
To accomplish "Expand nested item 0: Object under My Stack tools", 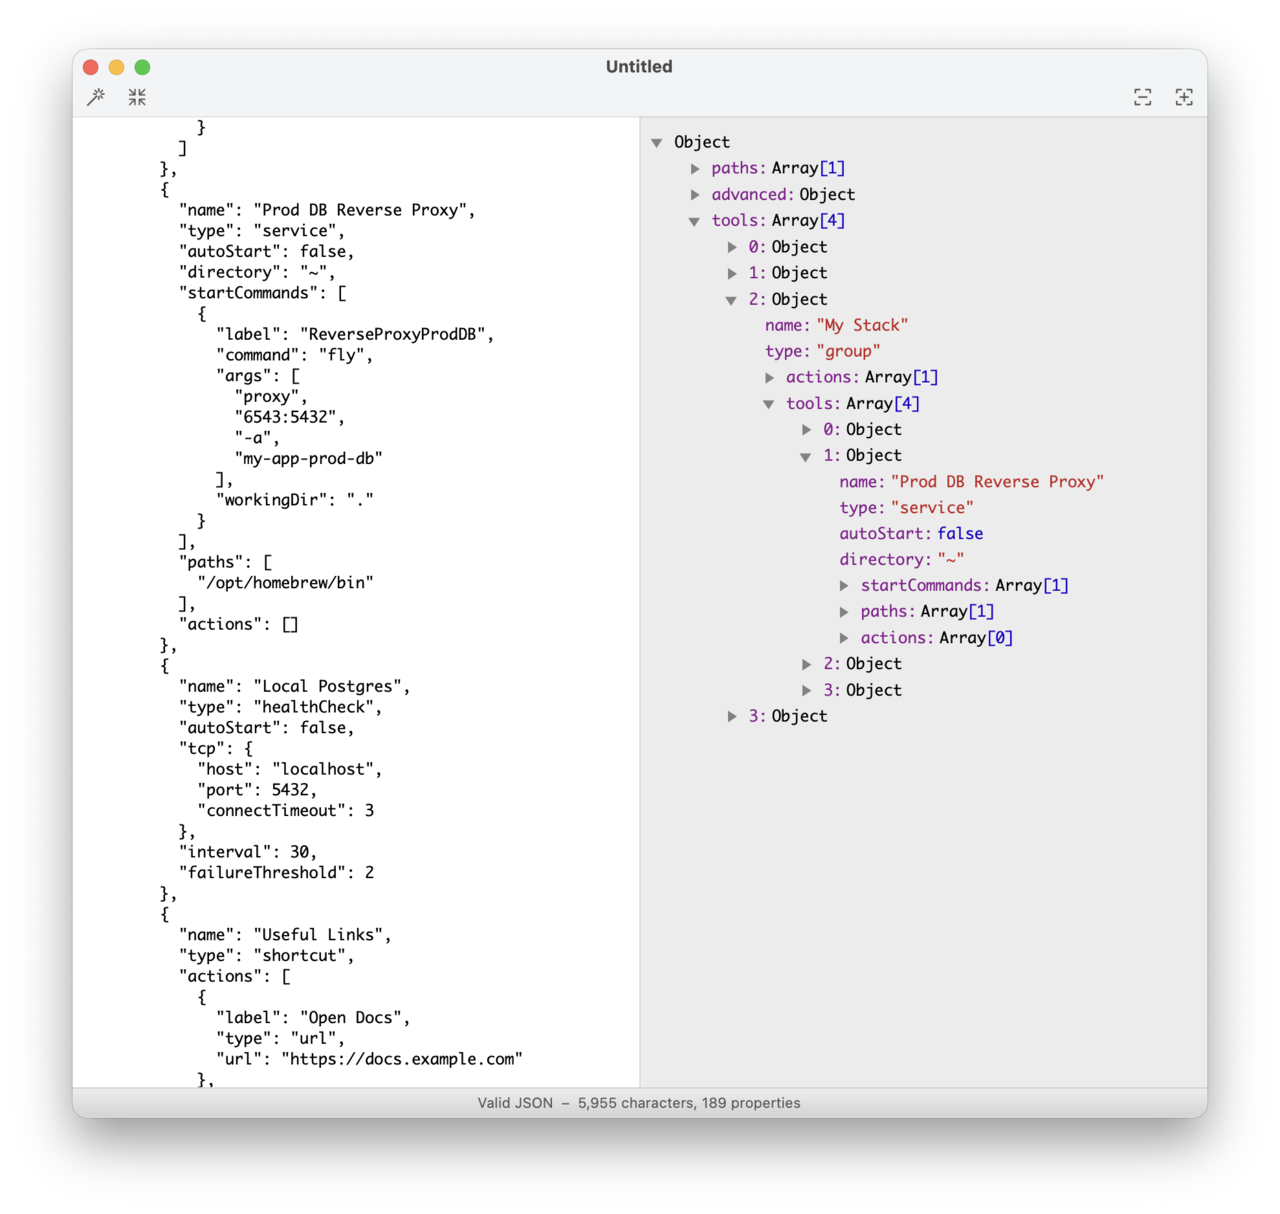I will [x=806, y=430].
